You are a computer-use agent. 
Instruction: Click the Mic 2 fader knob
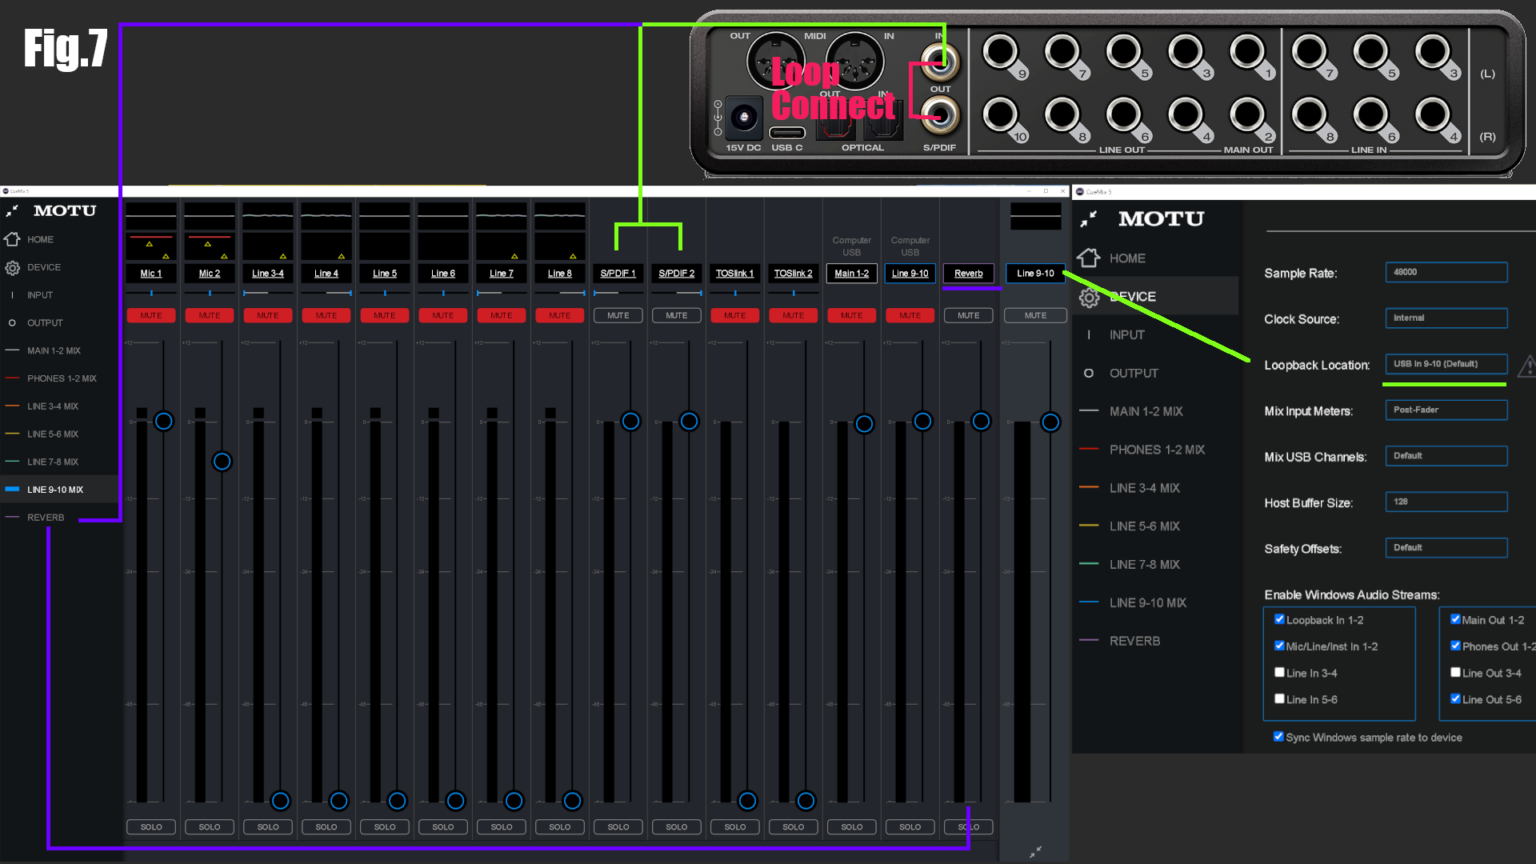(x=222, y=461)
